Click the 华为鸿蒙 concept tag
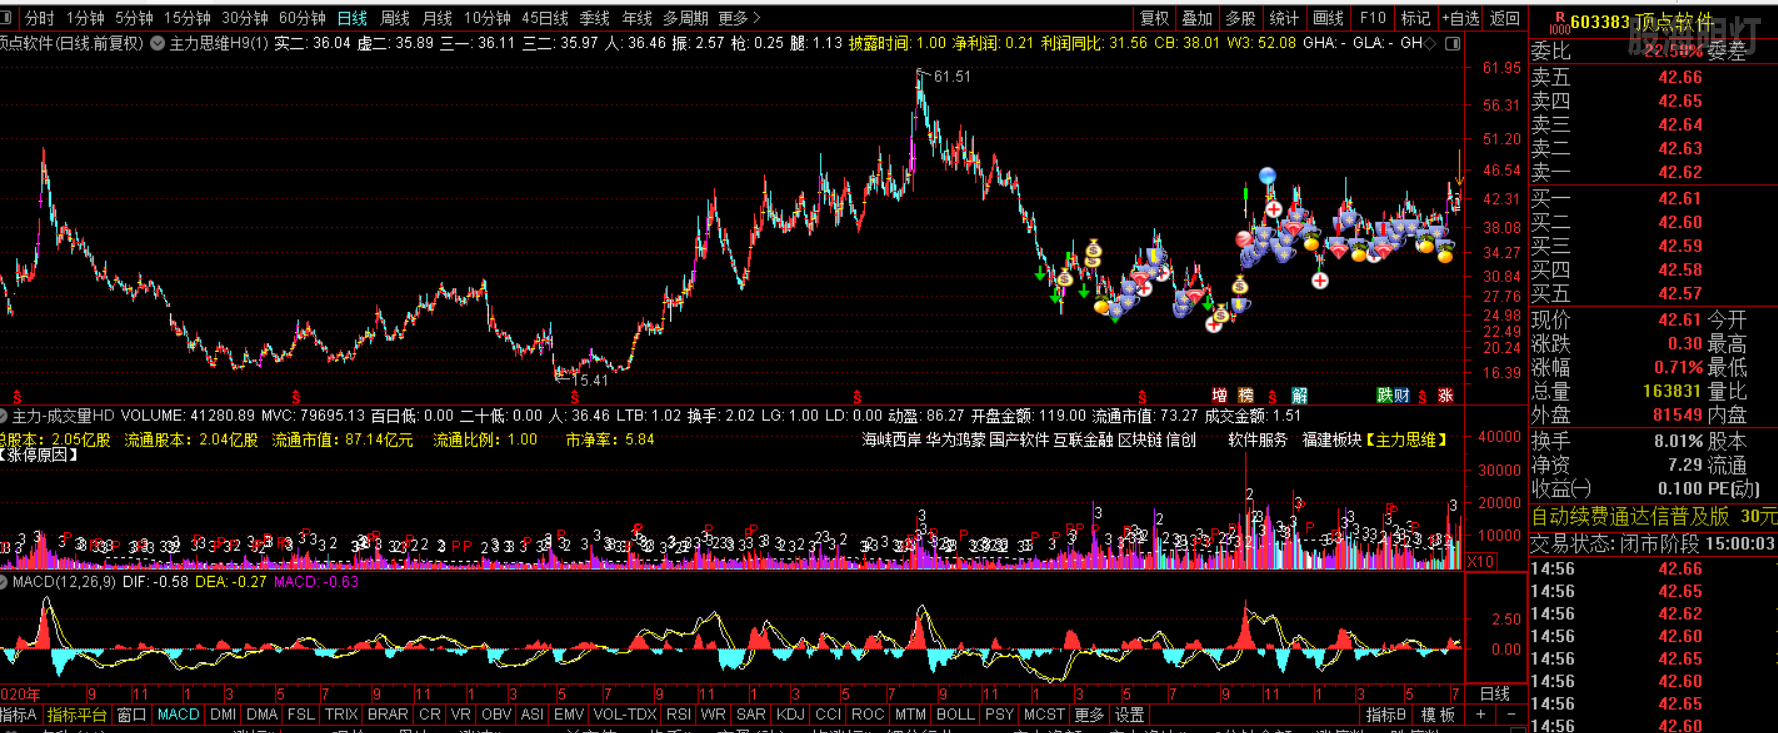This screenshot has height=733, width=1778. click(x=955, y=439)
